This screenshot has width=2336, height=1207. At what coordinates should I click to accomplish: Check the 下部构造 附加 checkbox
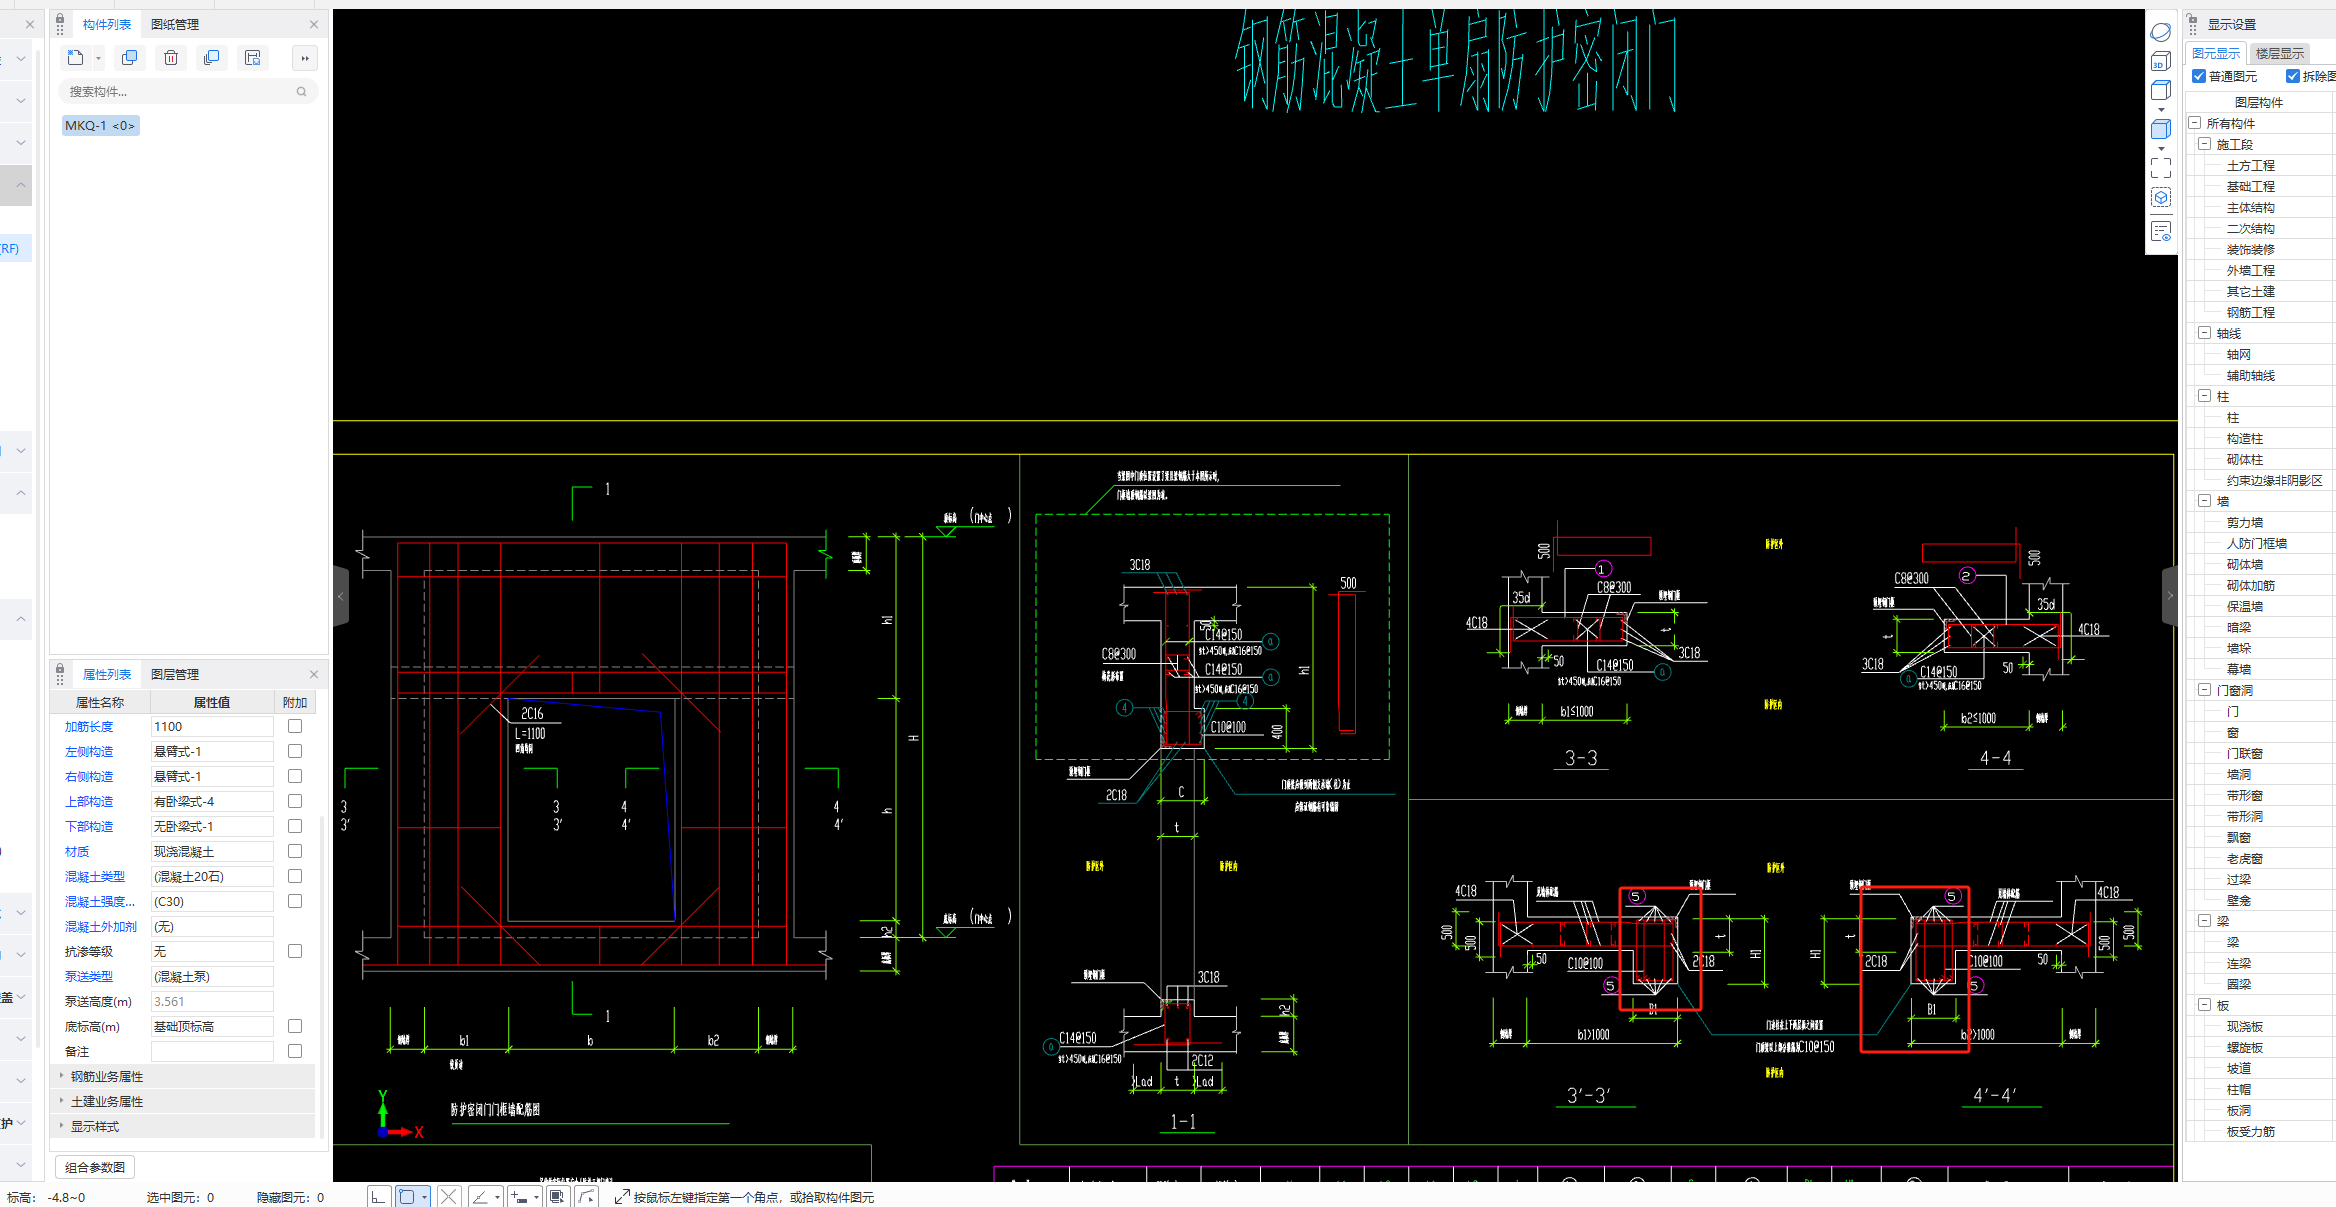click(x=295, y=826)
